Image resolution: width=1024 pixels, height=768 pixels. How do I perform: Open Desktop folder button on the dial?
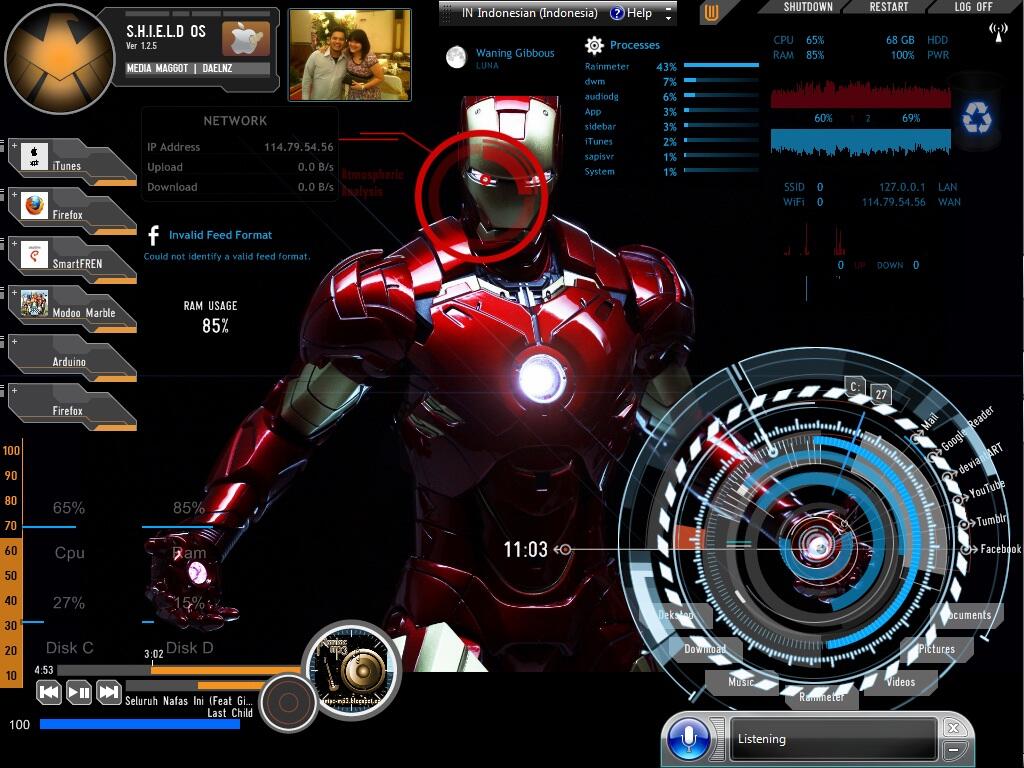pyautogui.click(x=676, y=615)
